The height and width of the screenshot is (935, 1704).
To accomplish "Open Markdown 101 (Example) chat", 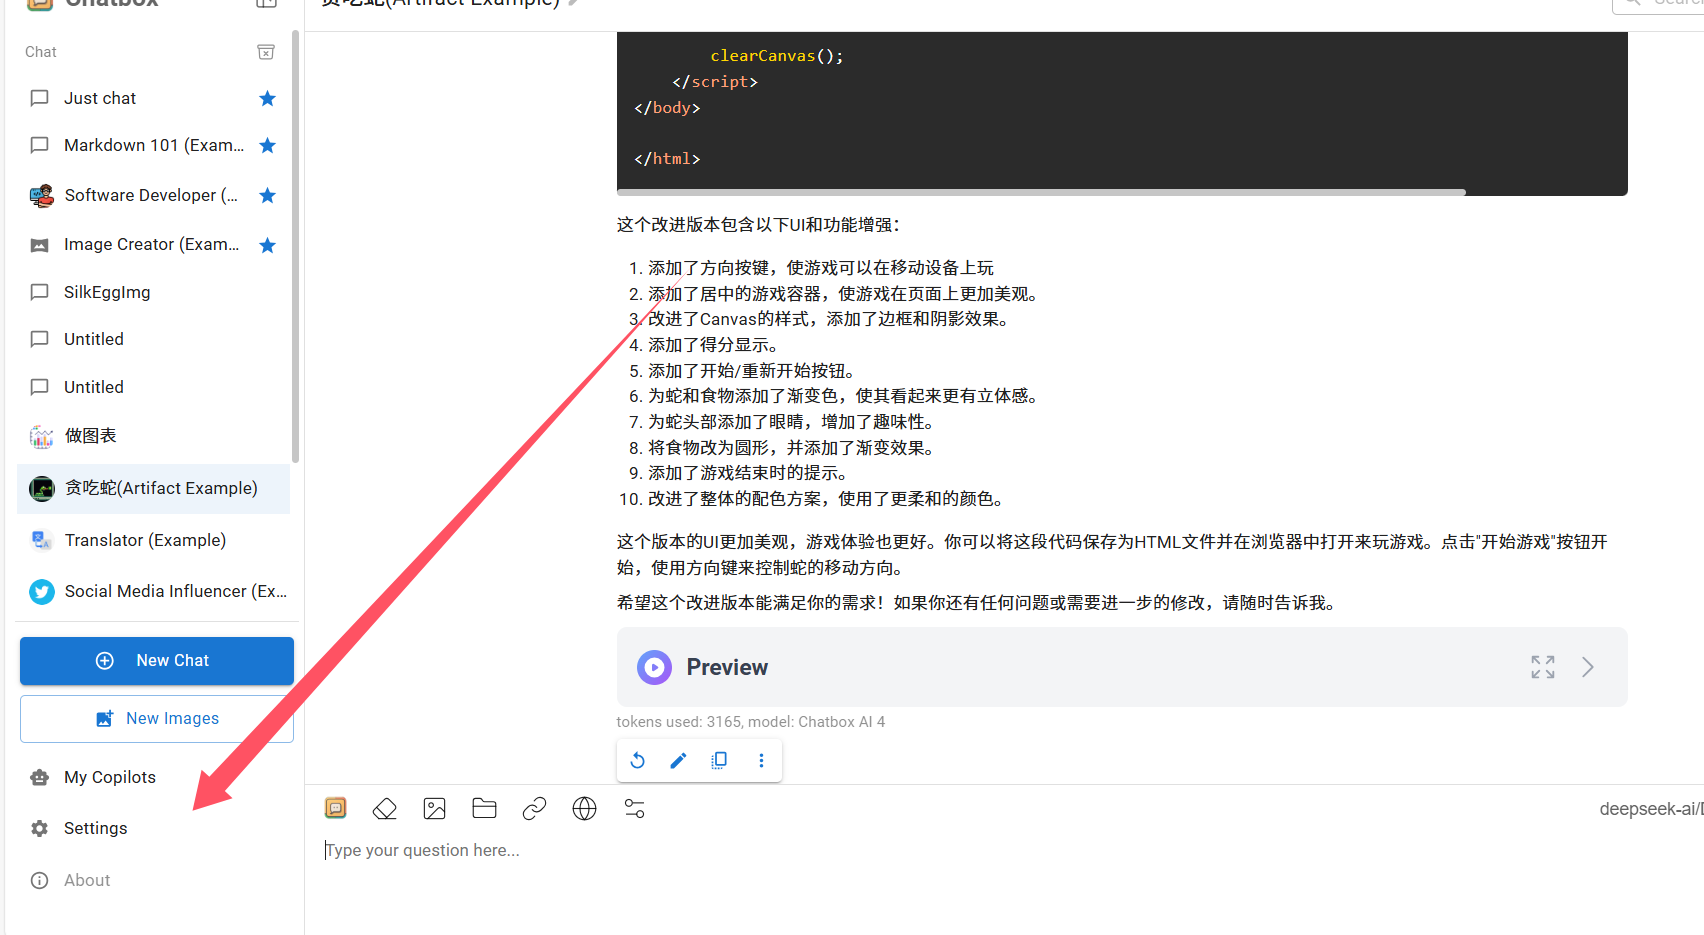I will (x=153, y=146).
